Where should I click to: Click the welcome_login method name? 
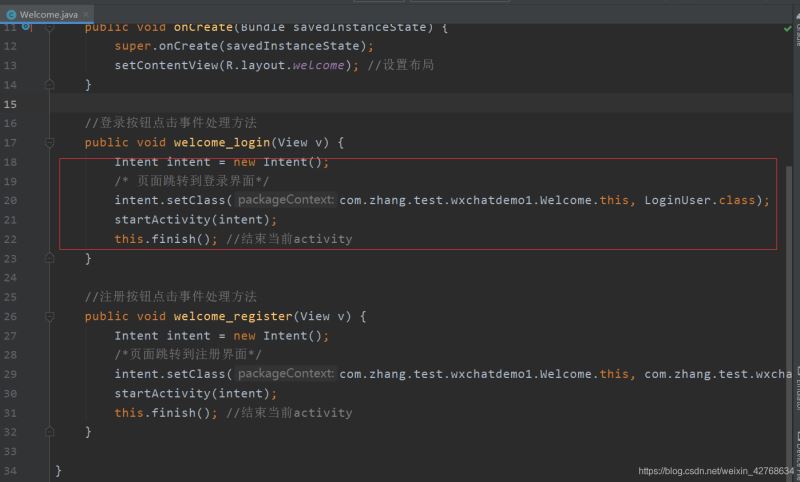coord(221,142)
